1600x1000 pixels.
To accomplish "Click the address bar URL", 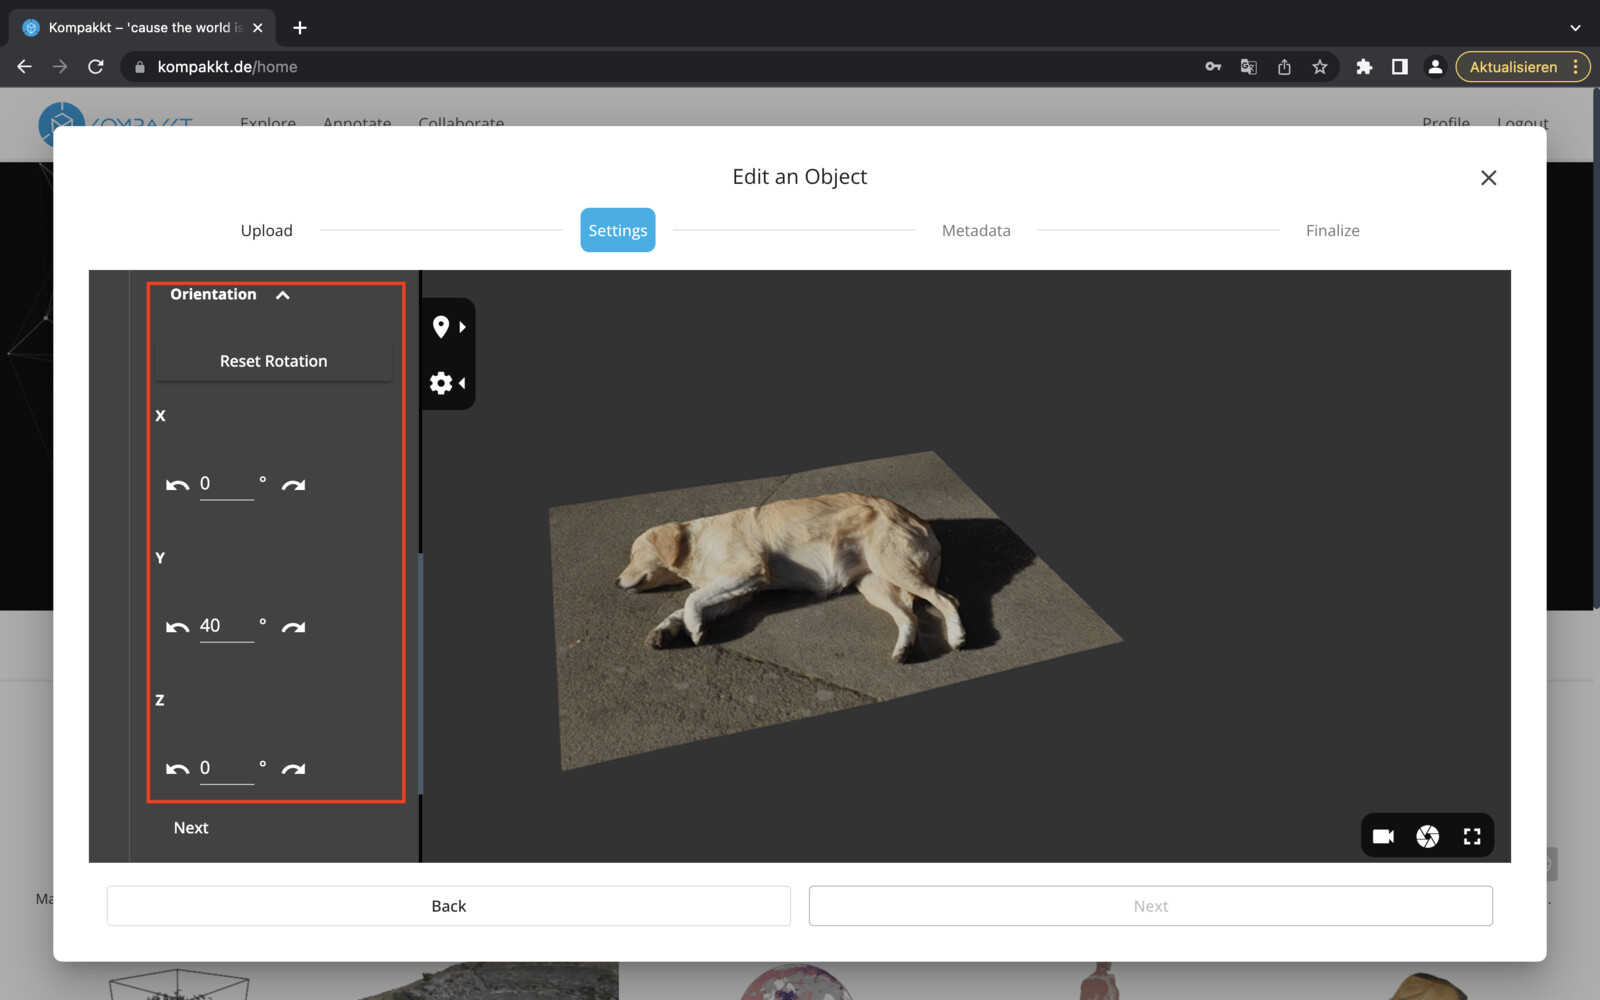I will (227, 67).
